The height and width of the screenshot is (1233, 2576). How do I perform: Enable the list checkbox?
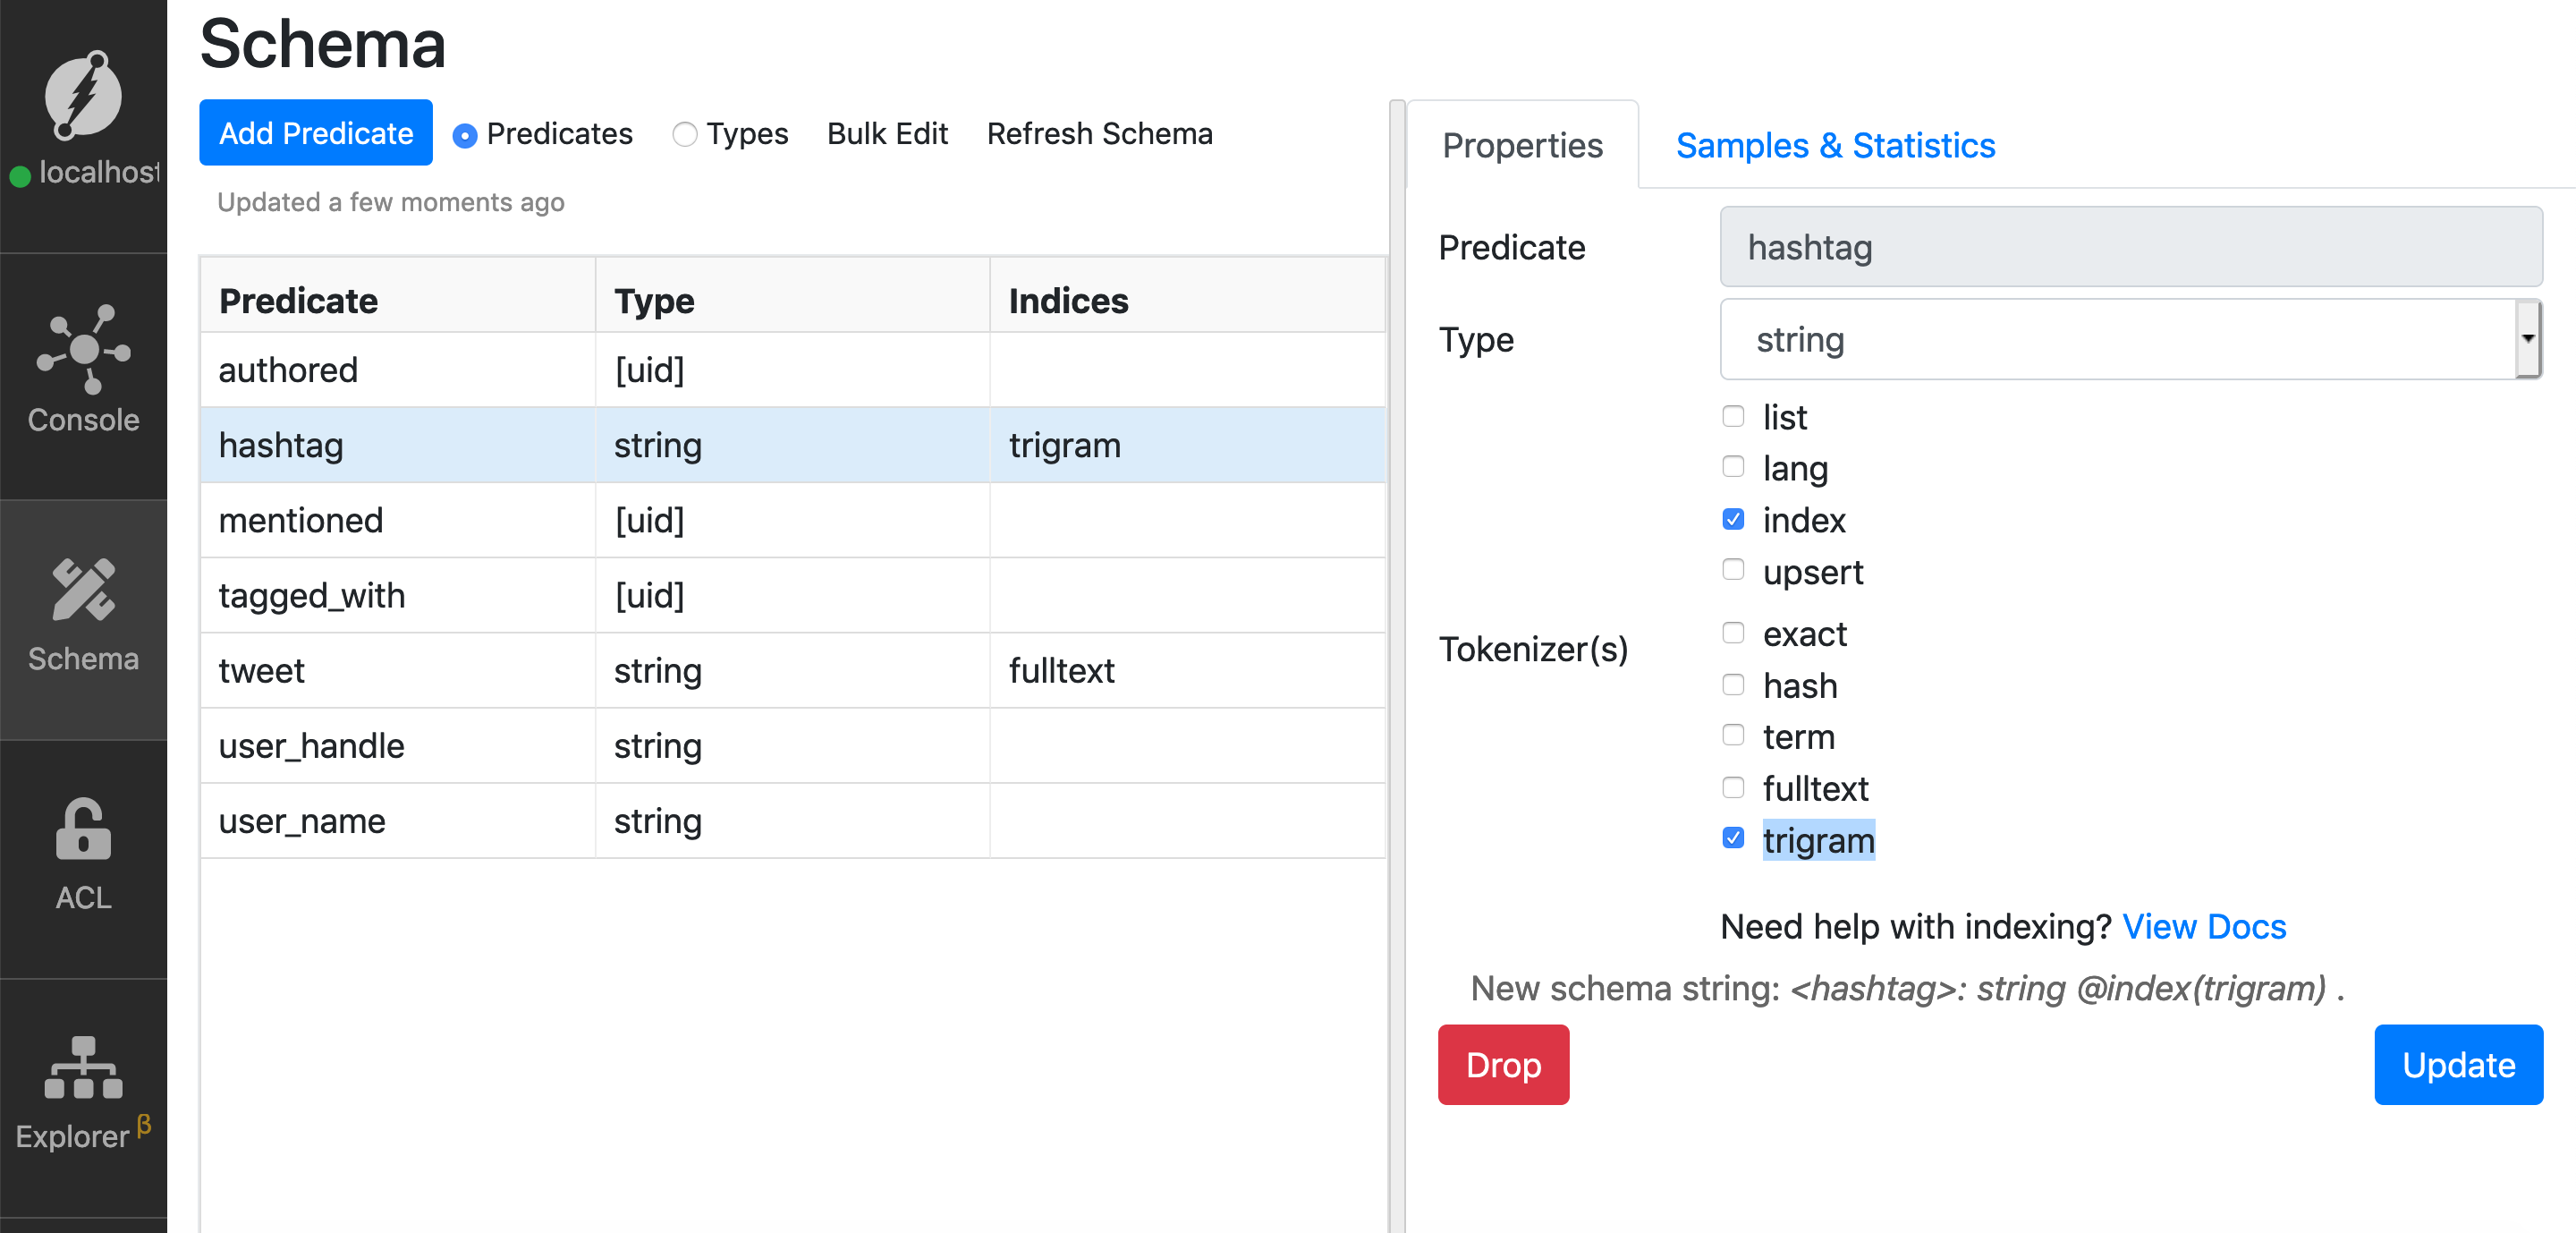point(1733,416)
